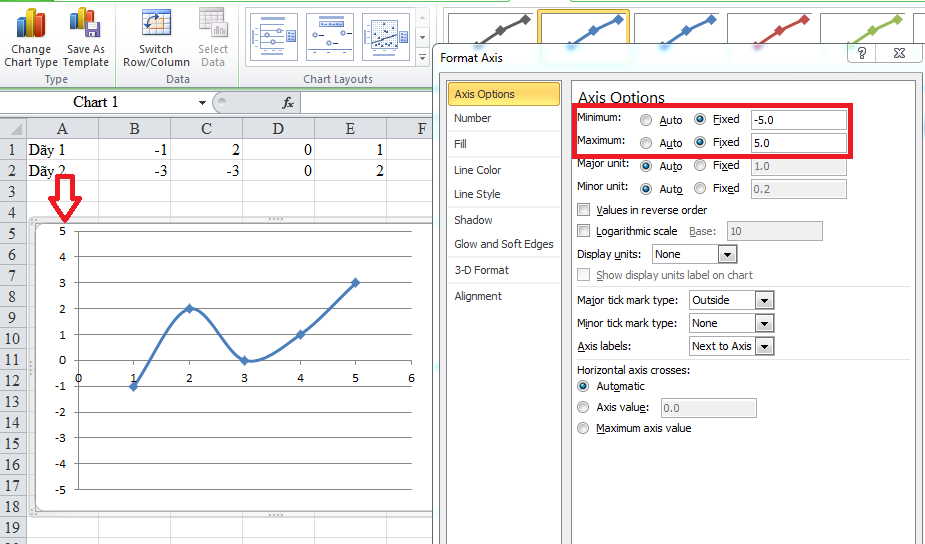Set Minimum to Auto radio button
This screenshot has height=544, width=925.
pos(646,120)
